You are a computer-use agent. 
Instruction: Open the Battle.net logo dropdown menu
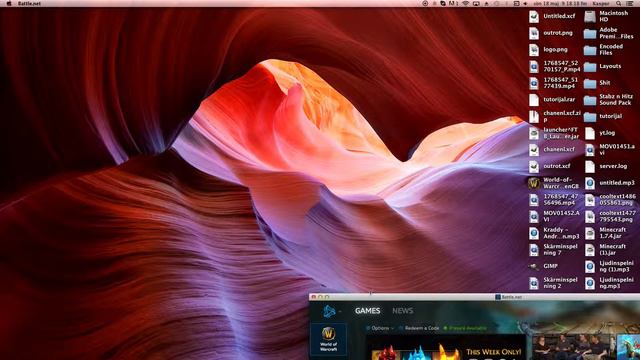332,311
